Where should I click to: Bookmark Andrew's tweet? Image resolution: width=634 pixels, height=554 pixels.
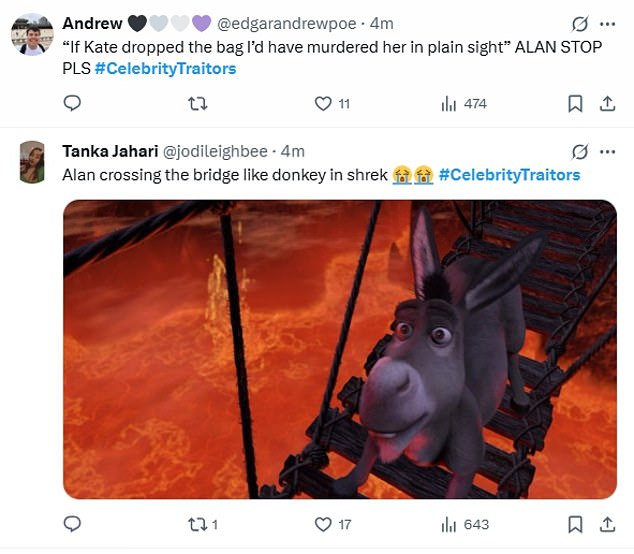575,103
